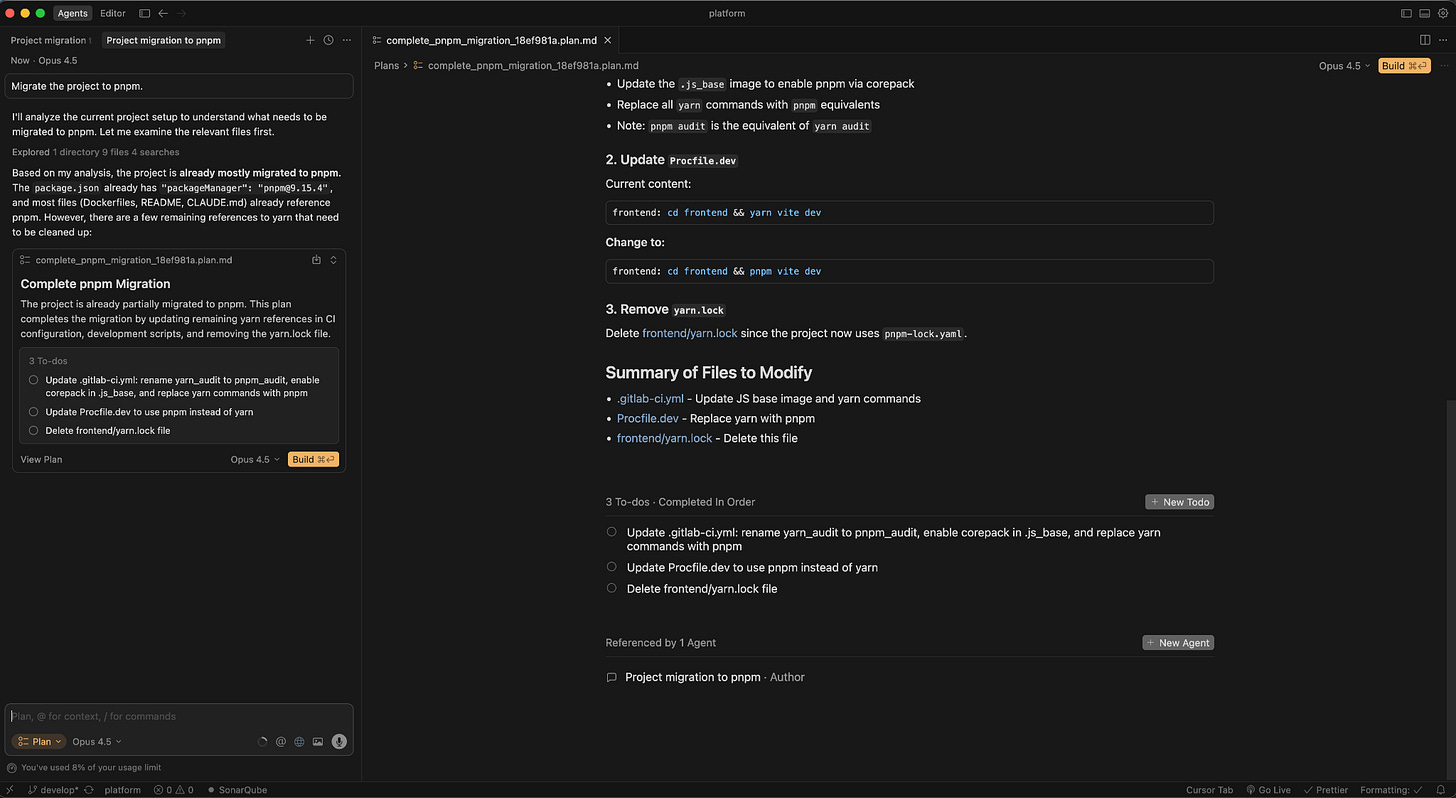This screenshot has height=798, width=1456.
Task: Click the develop* git branch in status bar
Action: pos(54,790)
